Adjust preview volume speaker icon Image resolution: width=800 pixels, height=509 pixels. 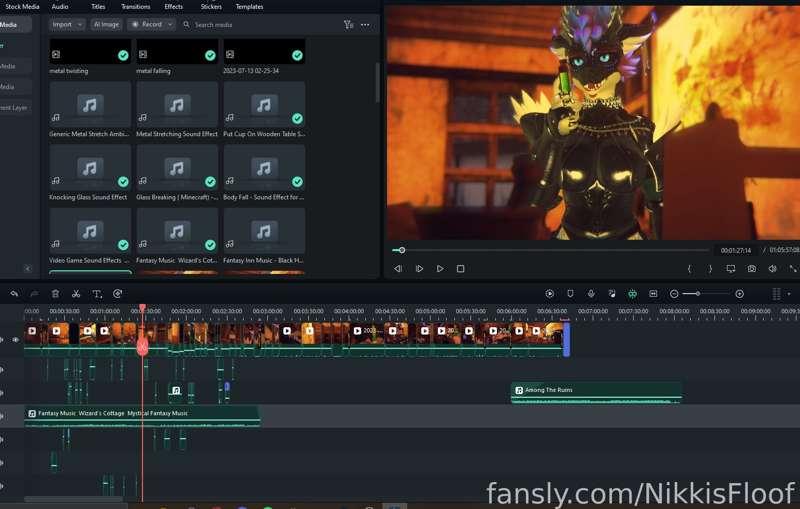point(772,269)
